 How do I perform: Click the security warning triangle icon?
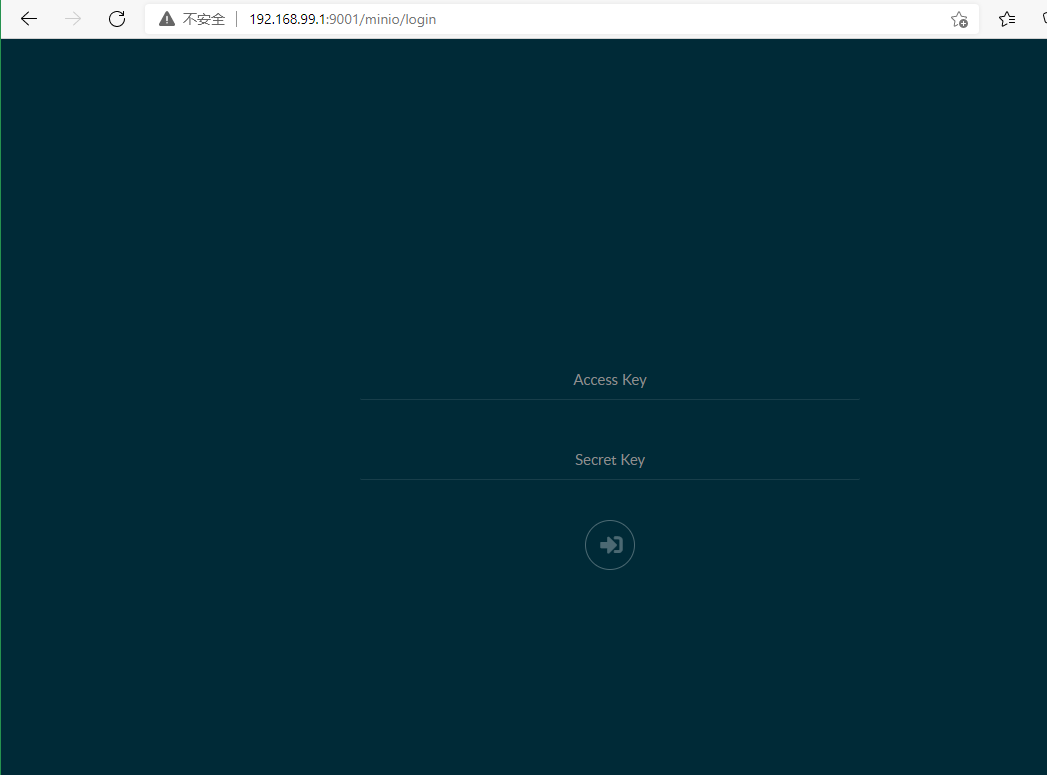(167, 19)
